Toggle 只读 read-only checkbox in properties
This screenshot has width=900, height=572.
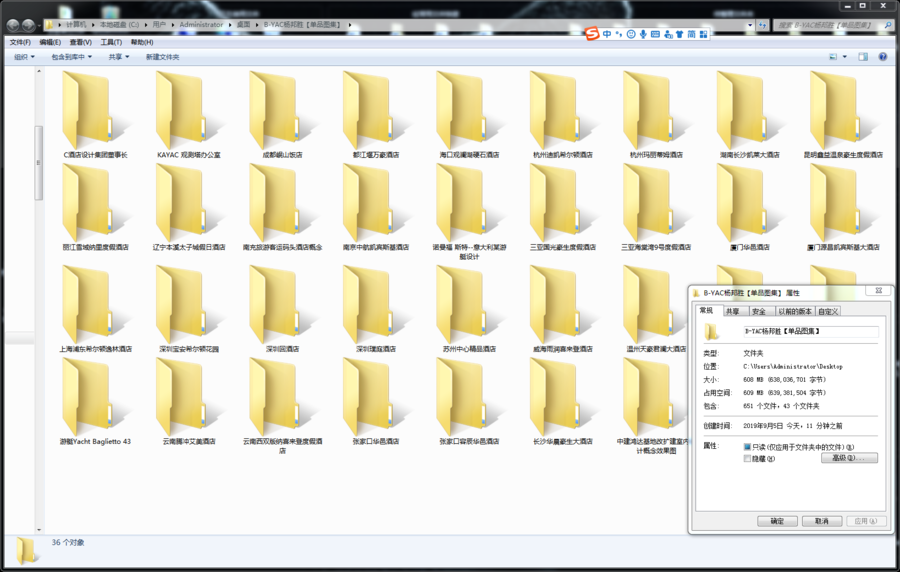747,447
